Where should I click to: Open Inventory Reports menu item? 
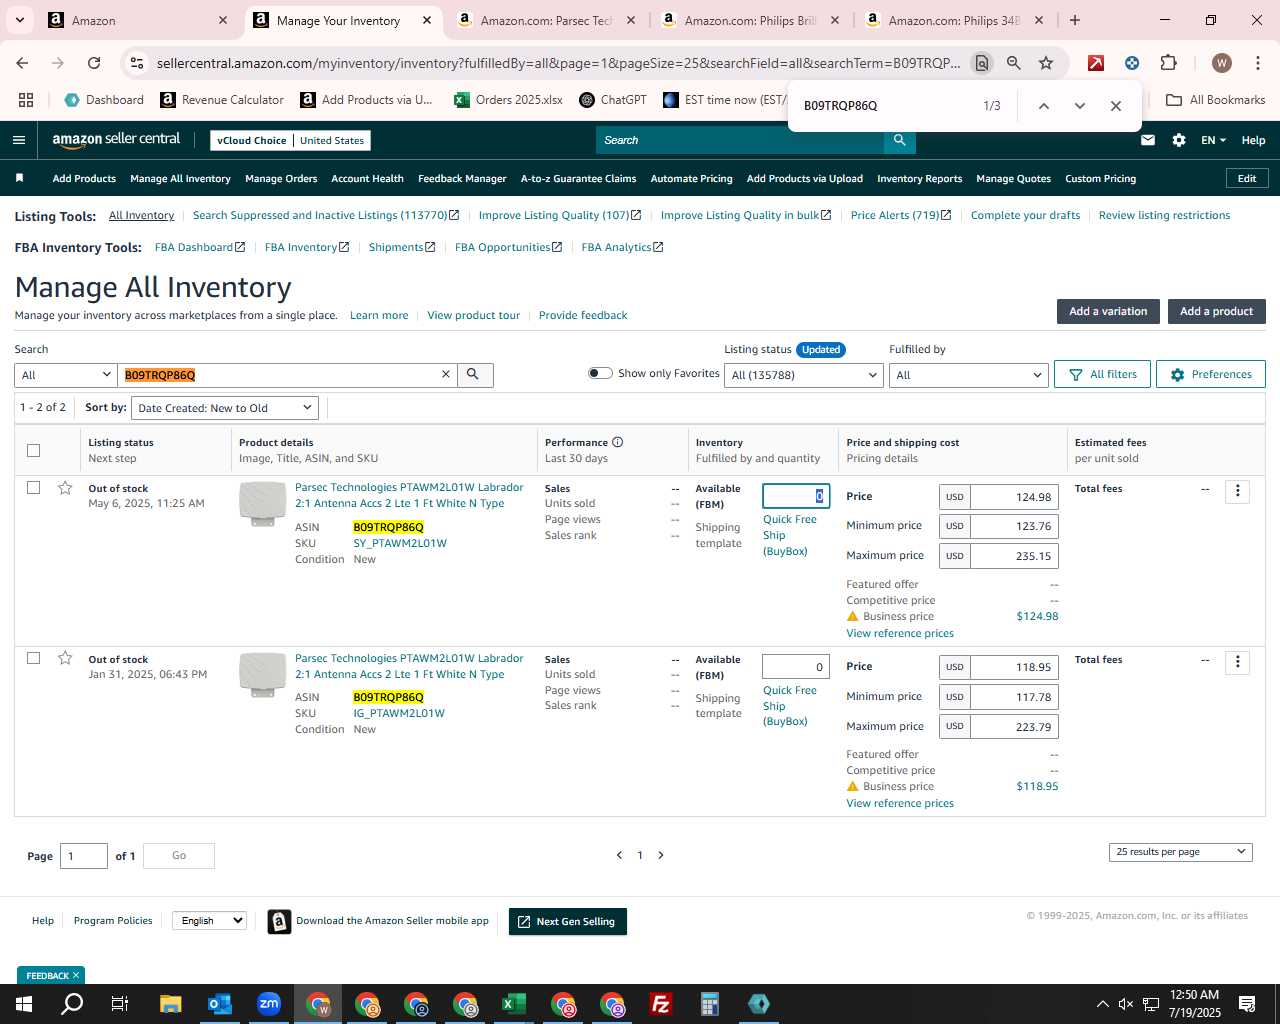coord(919,179)
